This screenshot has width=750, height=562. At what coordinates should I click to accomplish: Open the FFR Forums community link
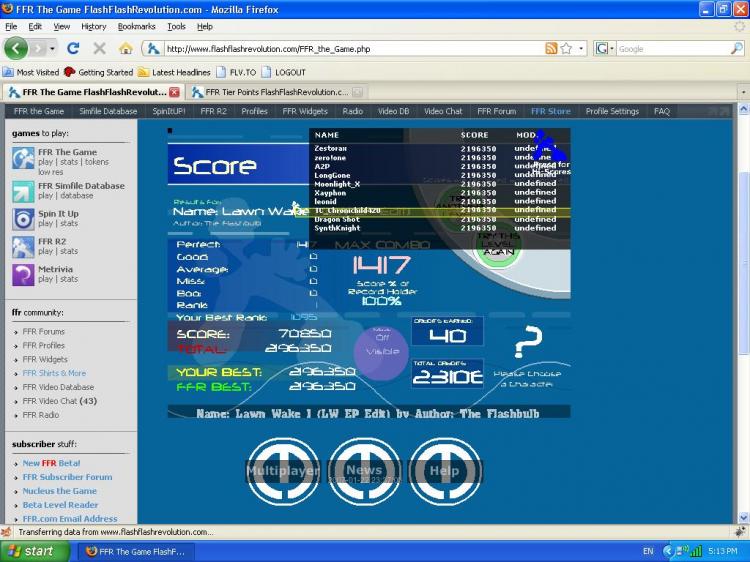click(x=43, y=331)
